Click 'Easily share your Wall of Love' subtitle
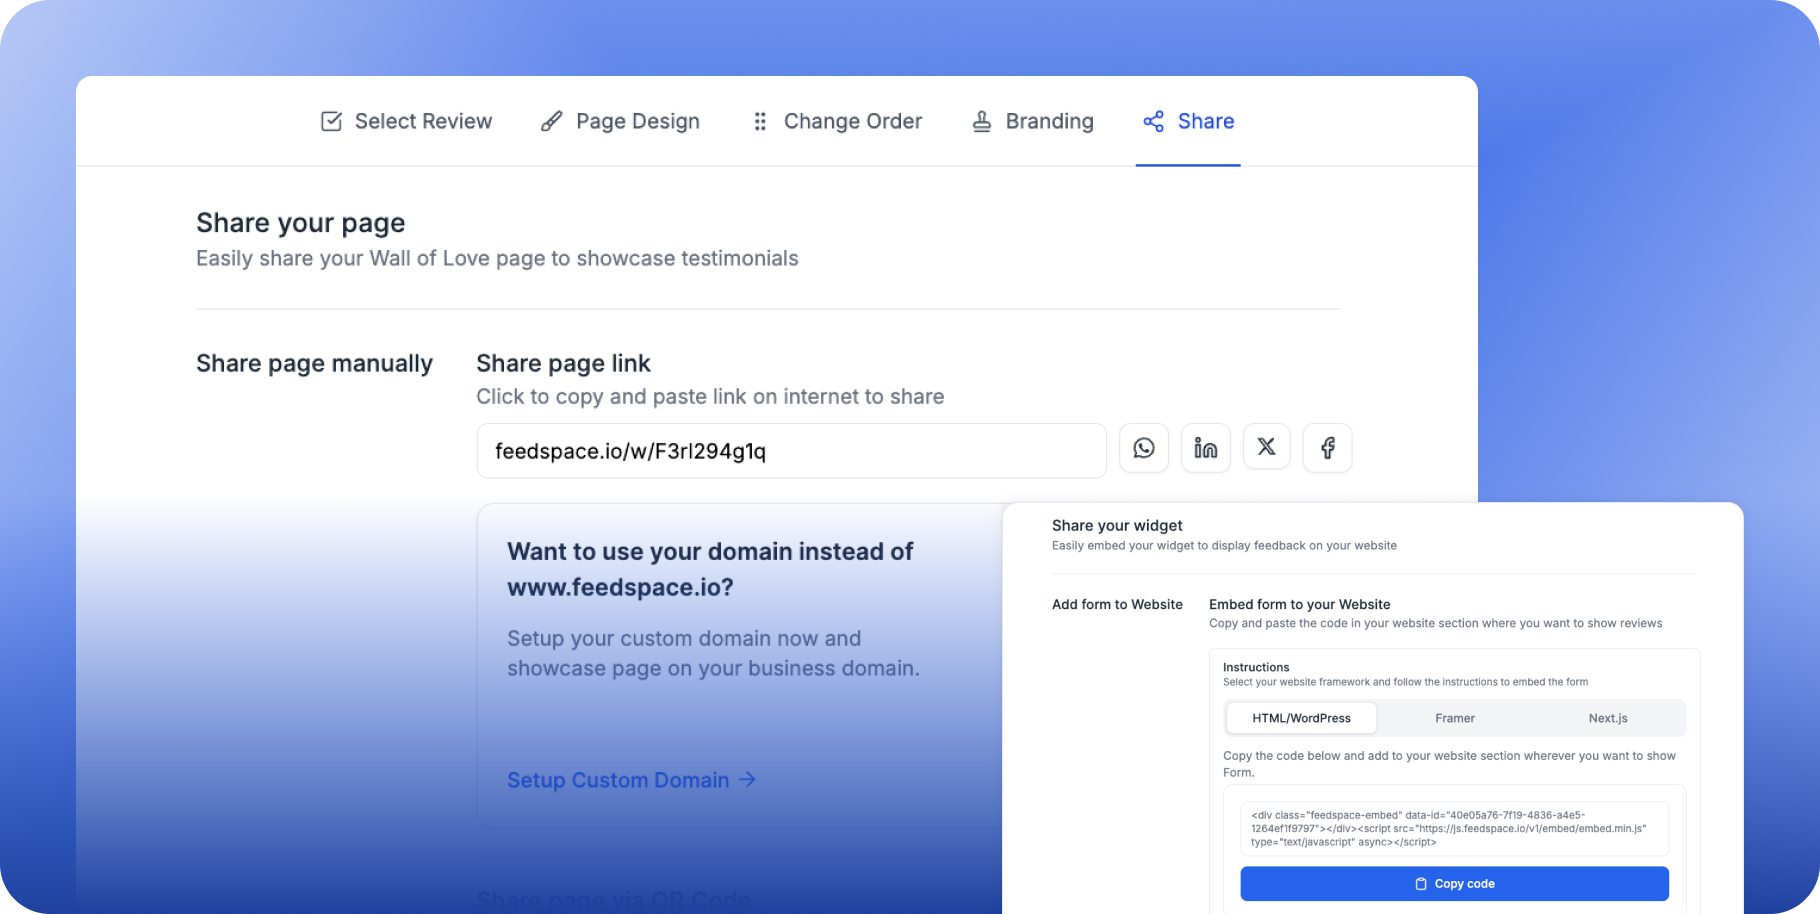Screen dimensions: 1820x914 coord(497,258)
